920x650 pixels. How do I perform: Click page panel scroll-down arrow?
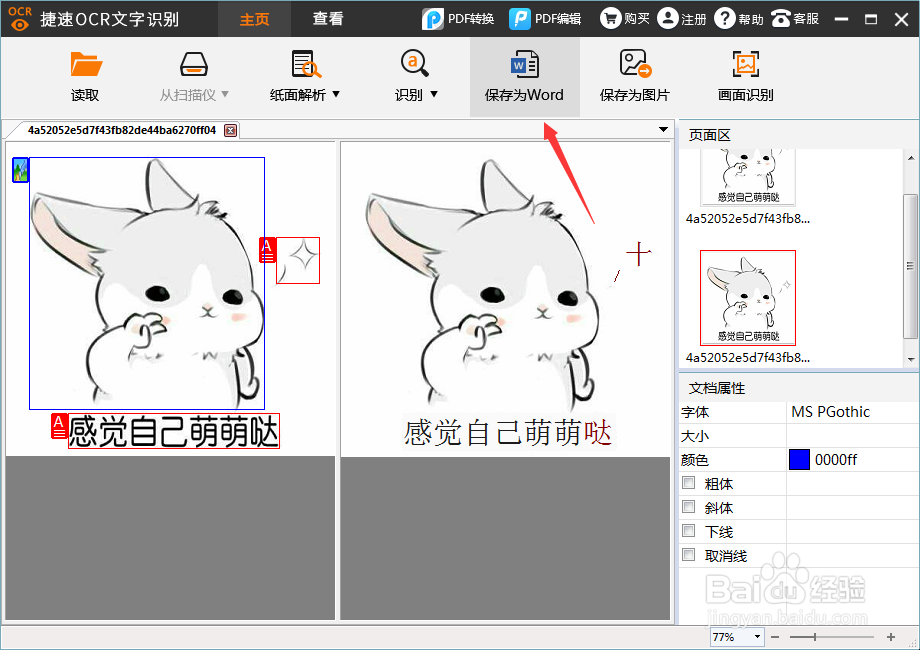point(911,360)
